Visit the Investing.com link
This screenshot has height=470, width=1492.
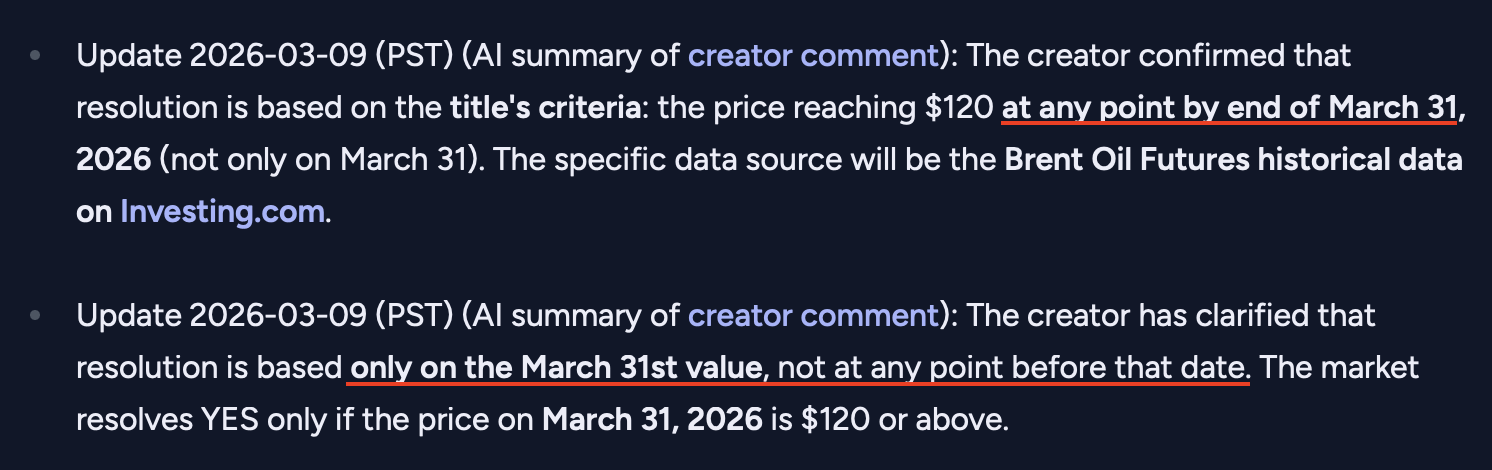coord(222,211)
